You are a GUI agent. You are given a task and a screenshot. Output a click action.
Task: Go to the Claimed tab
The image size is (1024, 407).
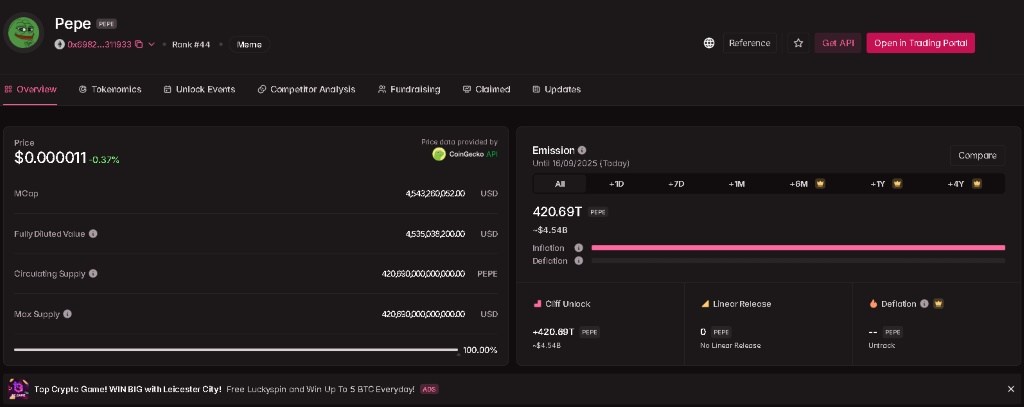pos(487,89)
